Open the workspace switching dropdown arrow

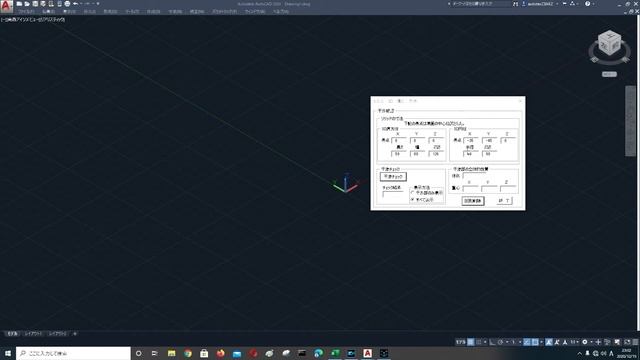click(x=591, y=342)
